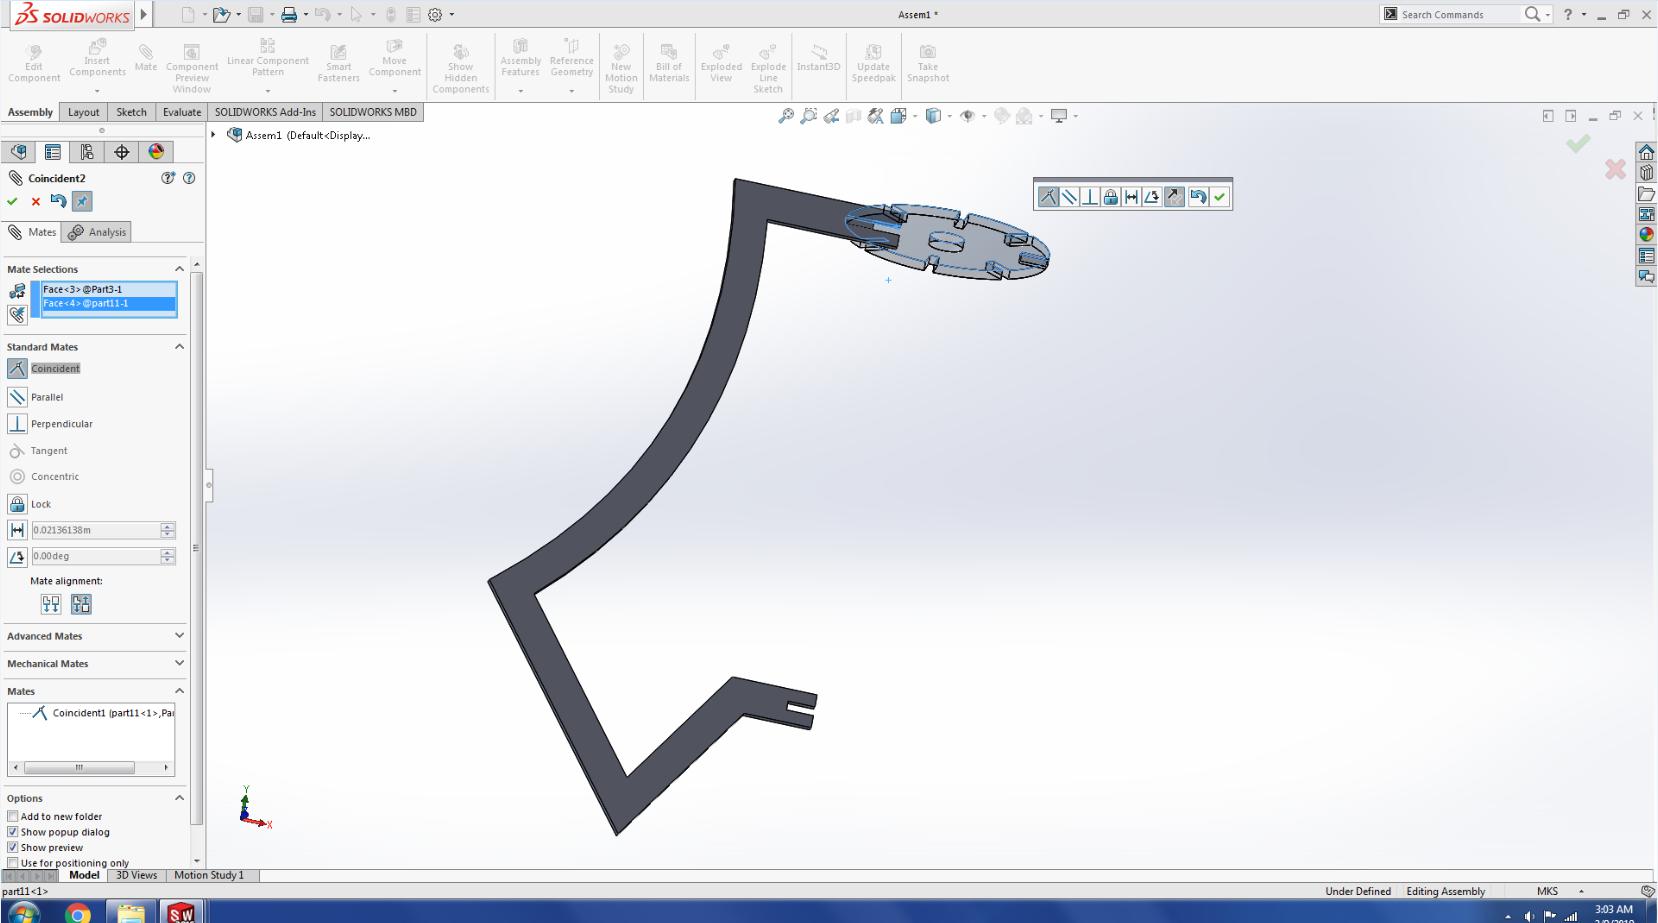This screenshot has width=1658, height=923.
Task: Activate Zoom to Area tool
Action: [x=809, y=116]
